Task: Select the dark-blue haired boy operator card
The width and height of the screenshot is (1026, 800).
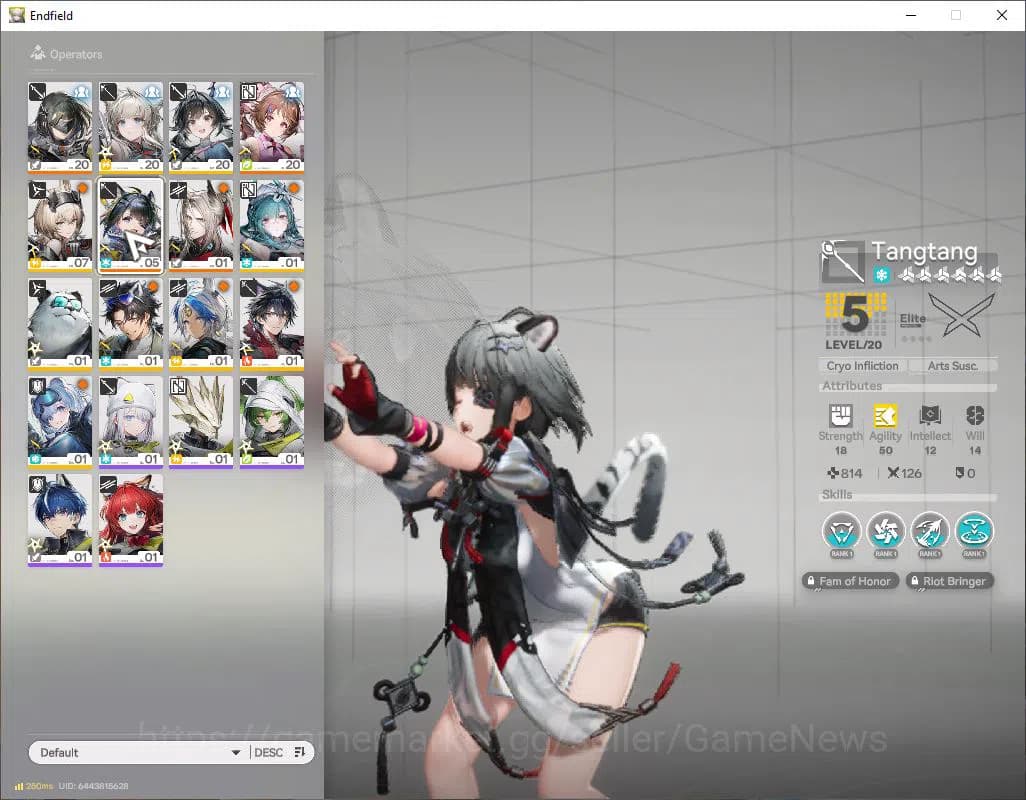Action: 60,519
